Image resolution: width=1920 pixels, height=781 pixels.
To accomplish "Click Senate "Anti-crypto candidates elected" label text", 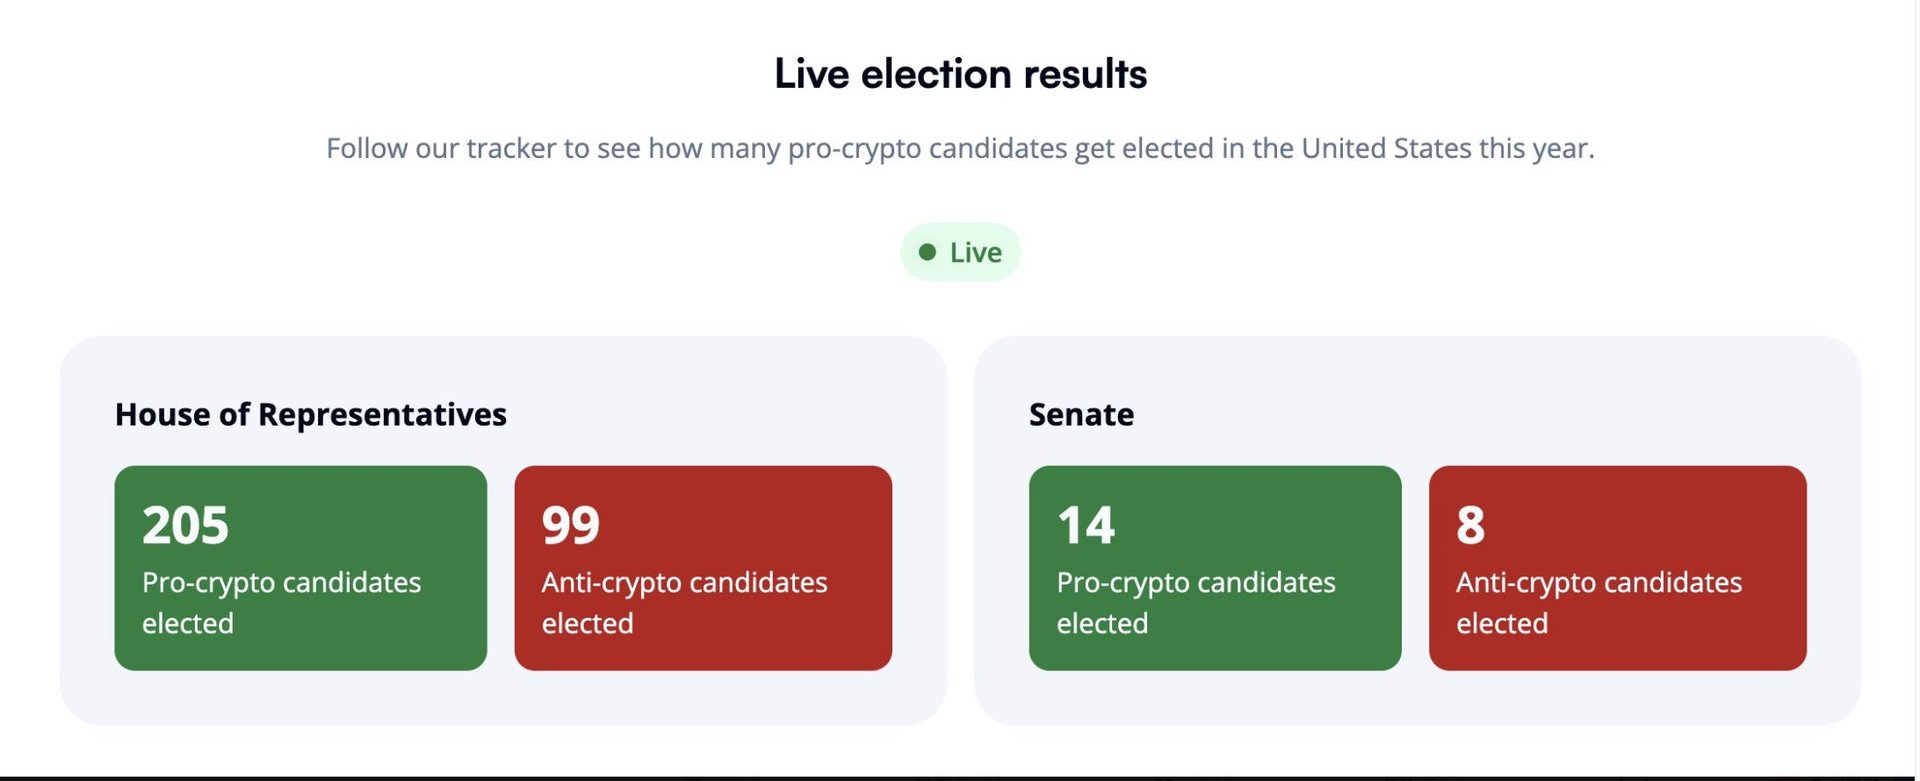I will [x=1599, y=602].
